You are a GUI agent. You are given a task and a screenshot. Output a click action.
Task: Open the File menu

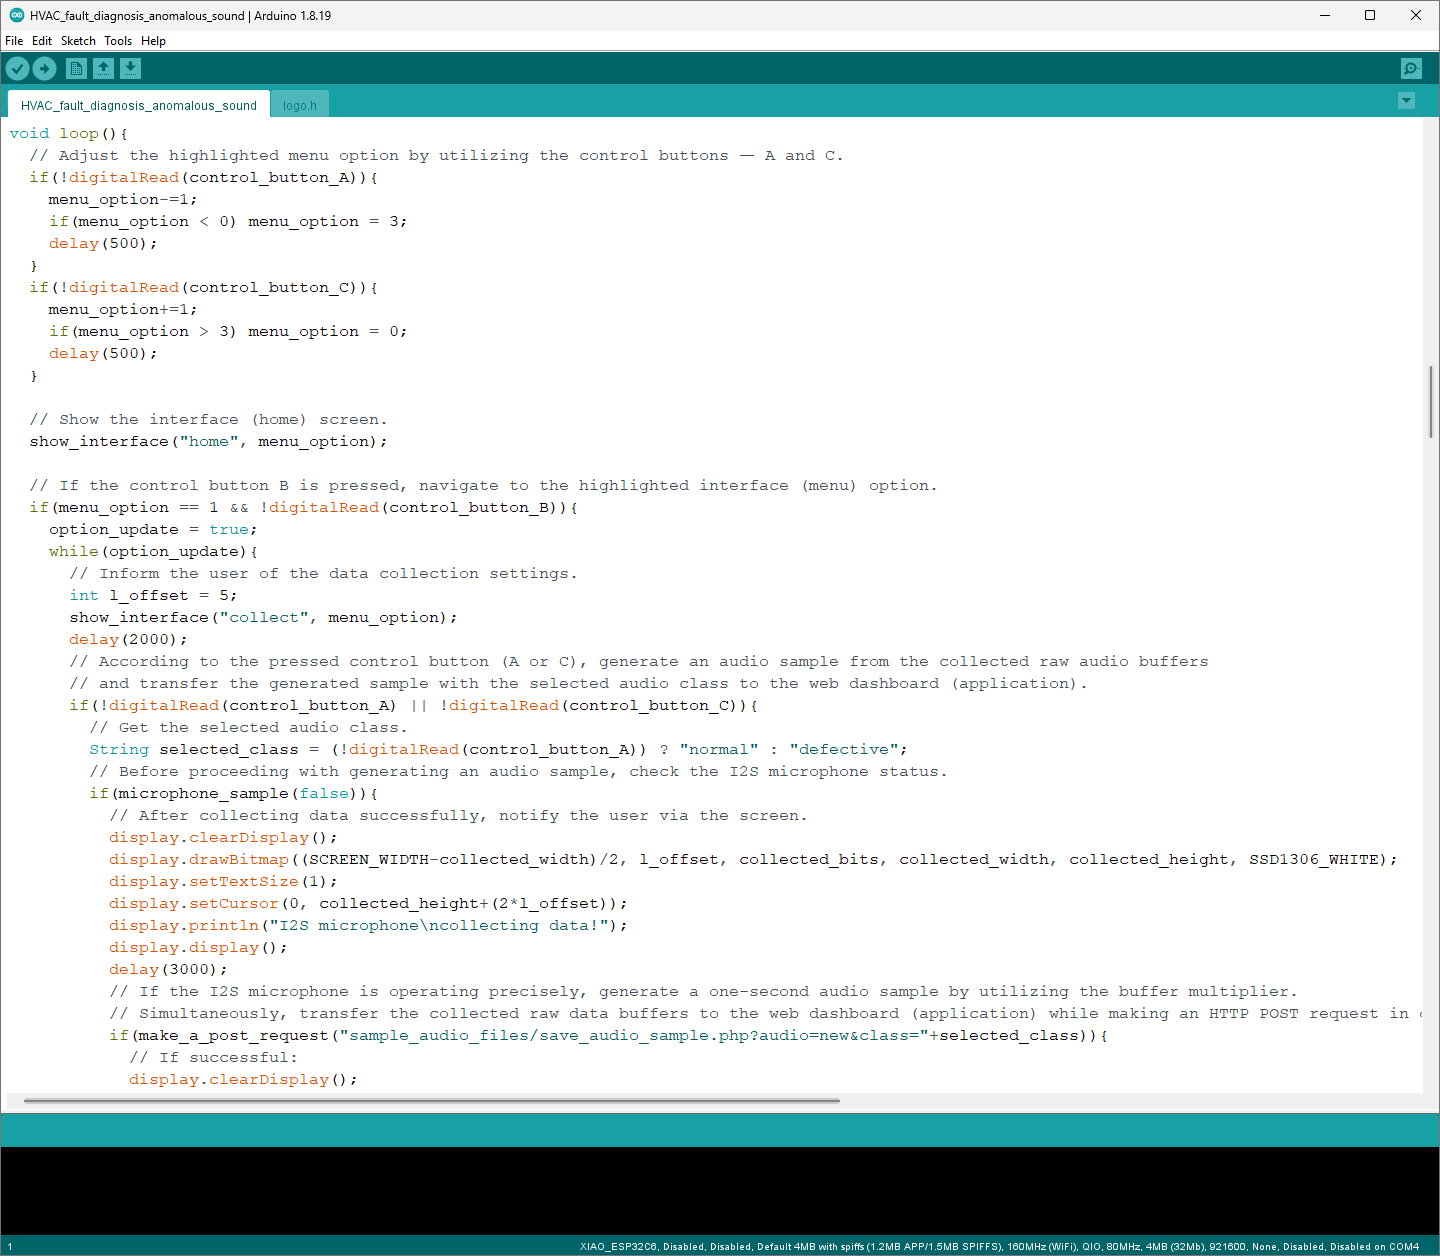[14, 41]
